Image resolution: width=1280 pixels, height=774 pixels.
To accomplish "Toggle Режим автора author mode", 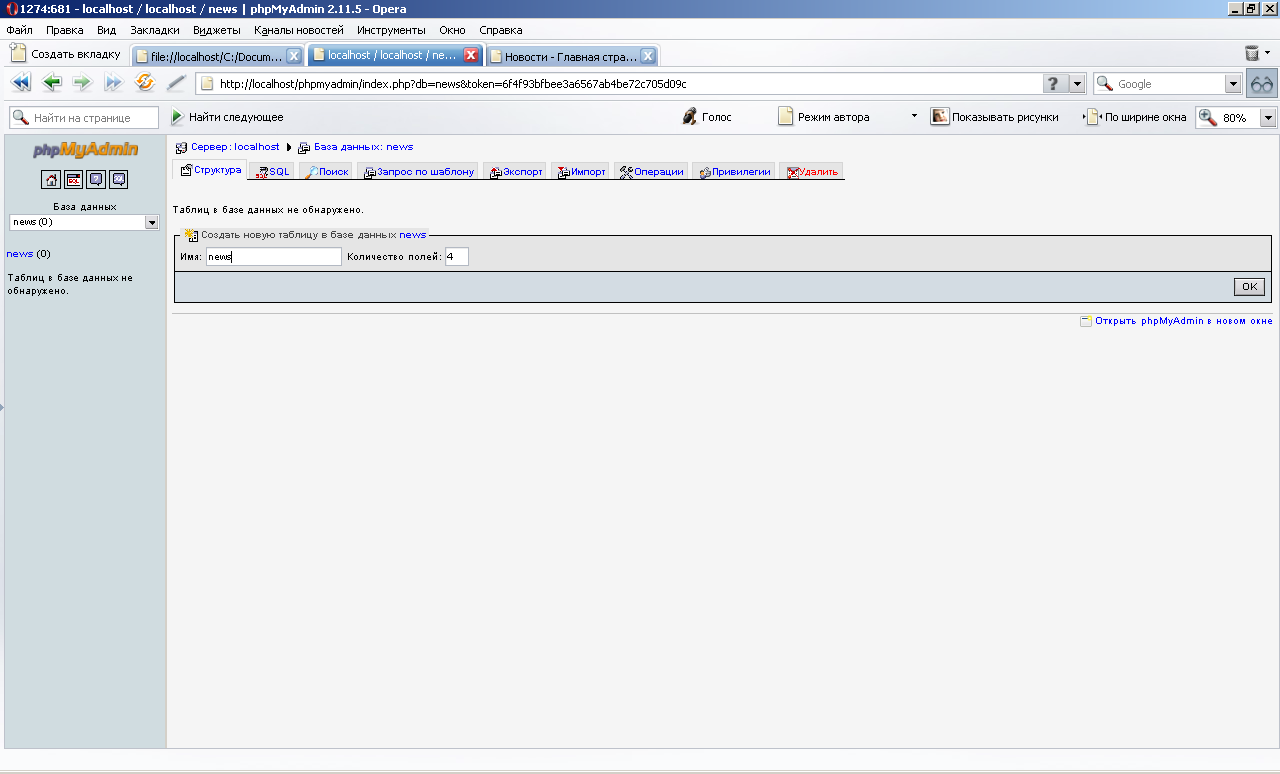I will [824, 117].
